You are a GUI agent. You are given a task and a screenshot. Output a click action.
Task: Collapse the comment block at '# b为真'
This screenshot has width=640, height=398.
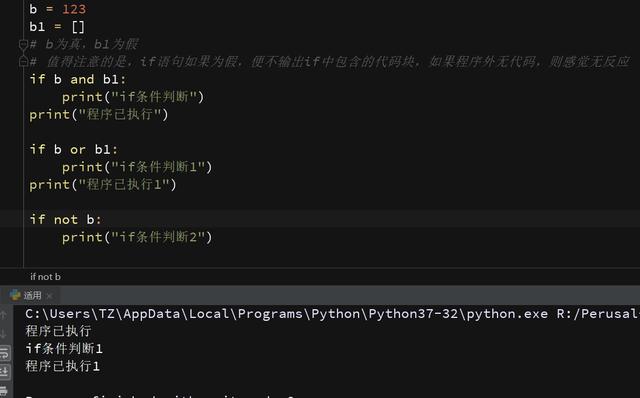[x=23, y=44]
